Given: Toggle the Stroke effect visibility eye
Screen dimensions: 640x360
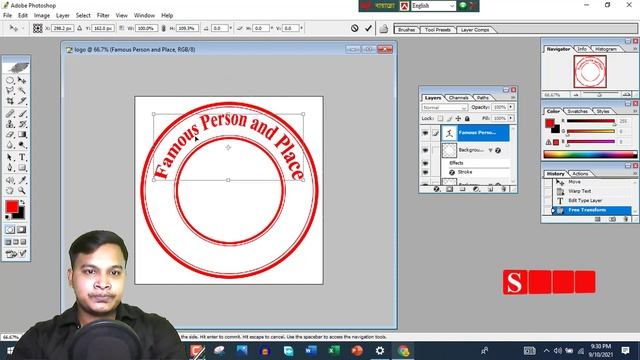Looking at the screenshot, I should (425, 172).
